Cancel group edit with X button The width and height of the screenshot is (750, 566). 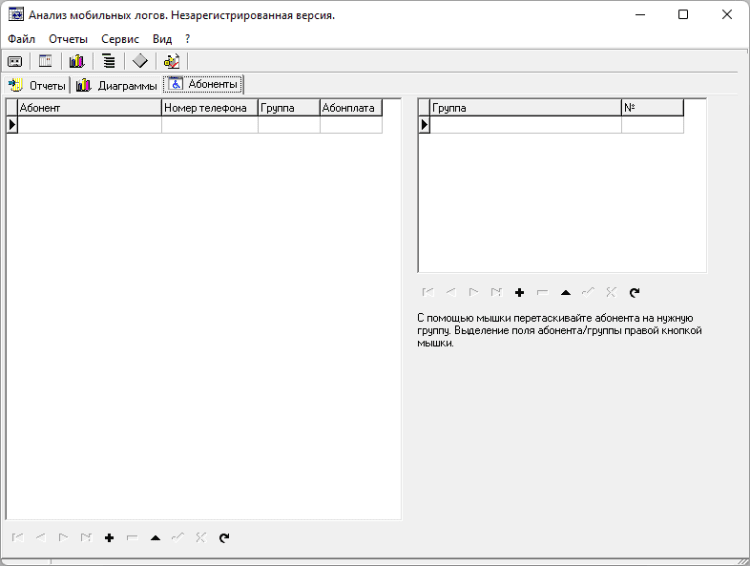611,292
